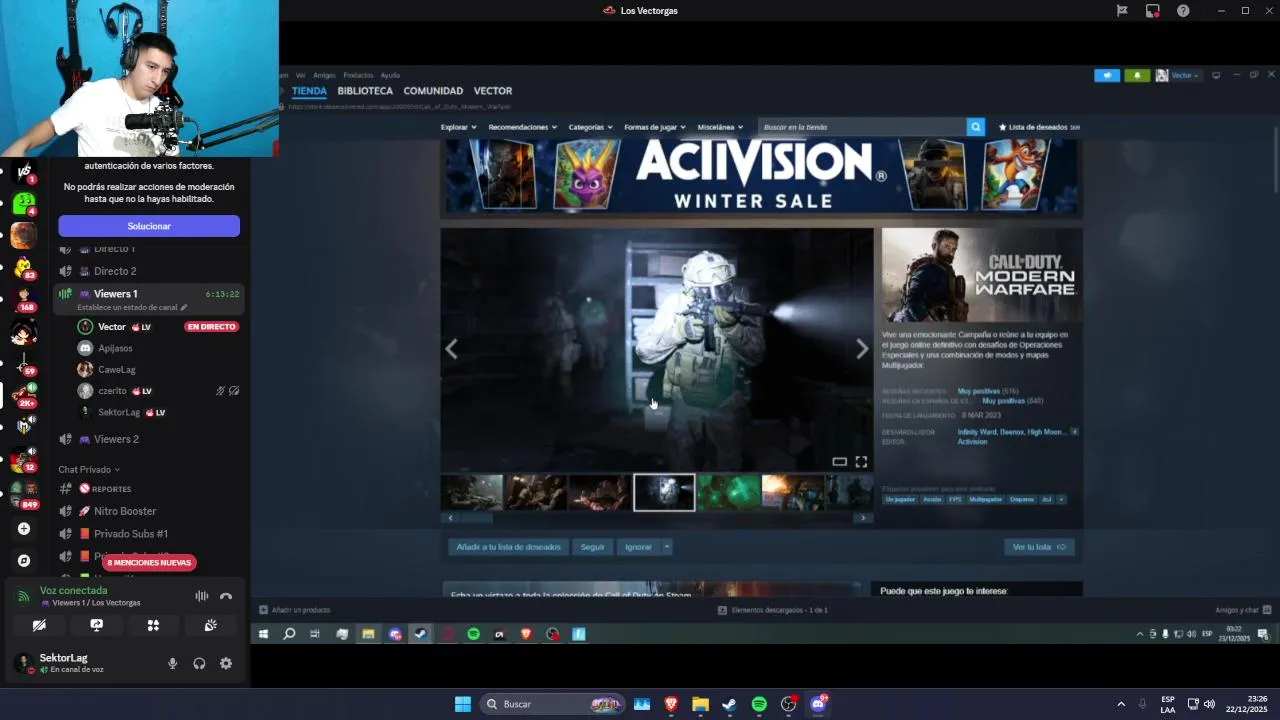Edit channel status pencil icon
Viewport: 1280px width, 720px height.
(183, 307)
